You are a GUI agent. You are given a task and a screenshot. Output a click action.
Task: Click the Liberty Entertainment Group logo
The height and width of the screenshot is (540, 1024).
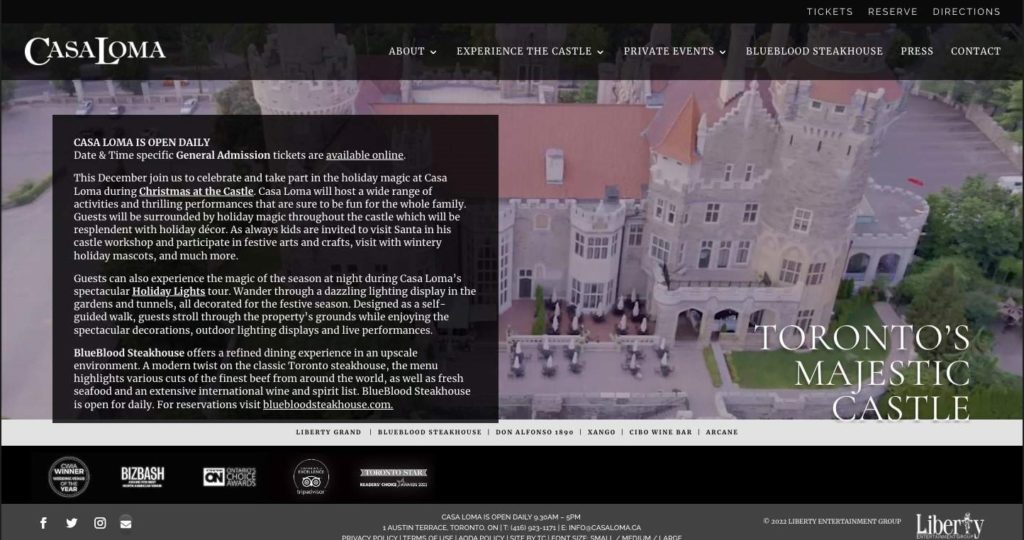pos(950,526)
